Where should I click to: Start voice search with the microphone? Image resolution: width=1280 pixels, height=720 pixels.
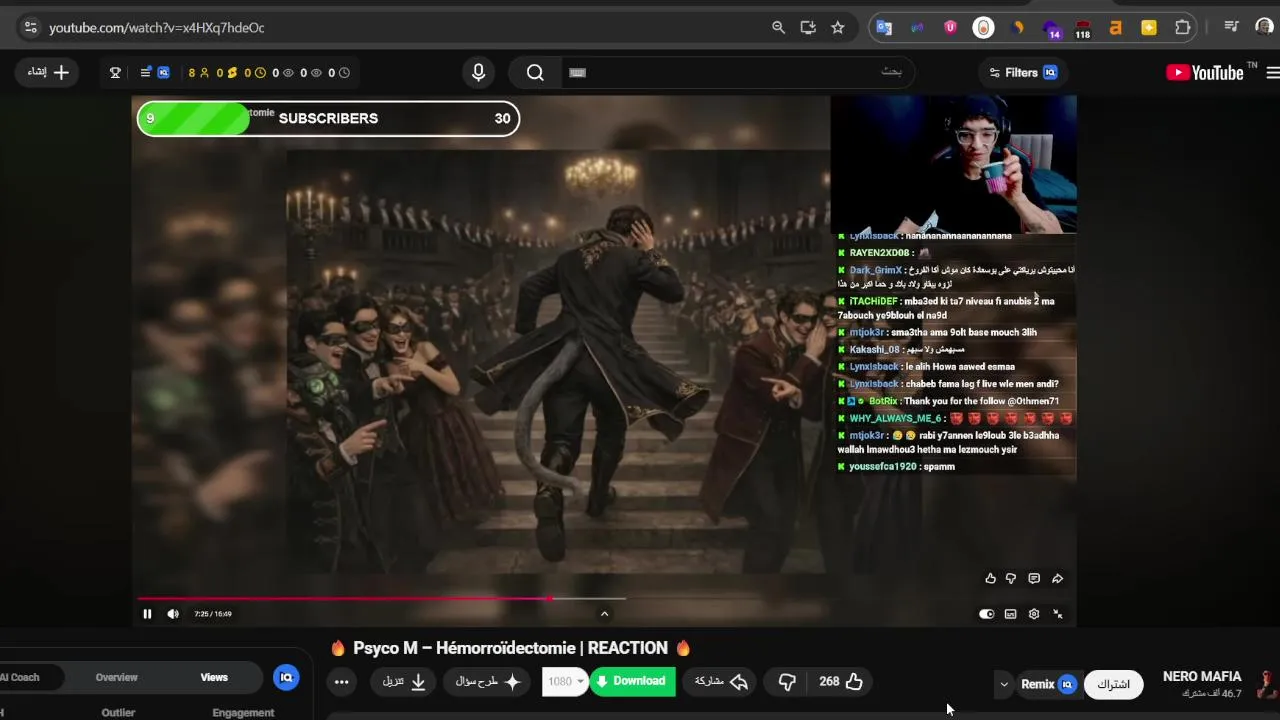478,72
